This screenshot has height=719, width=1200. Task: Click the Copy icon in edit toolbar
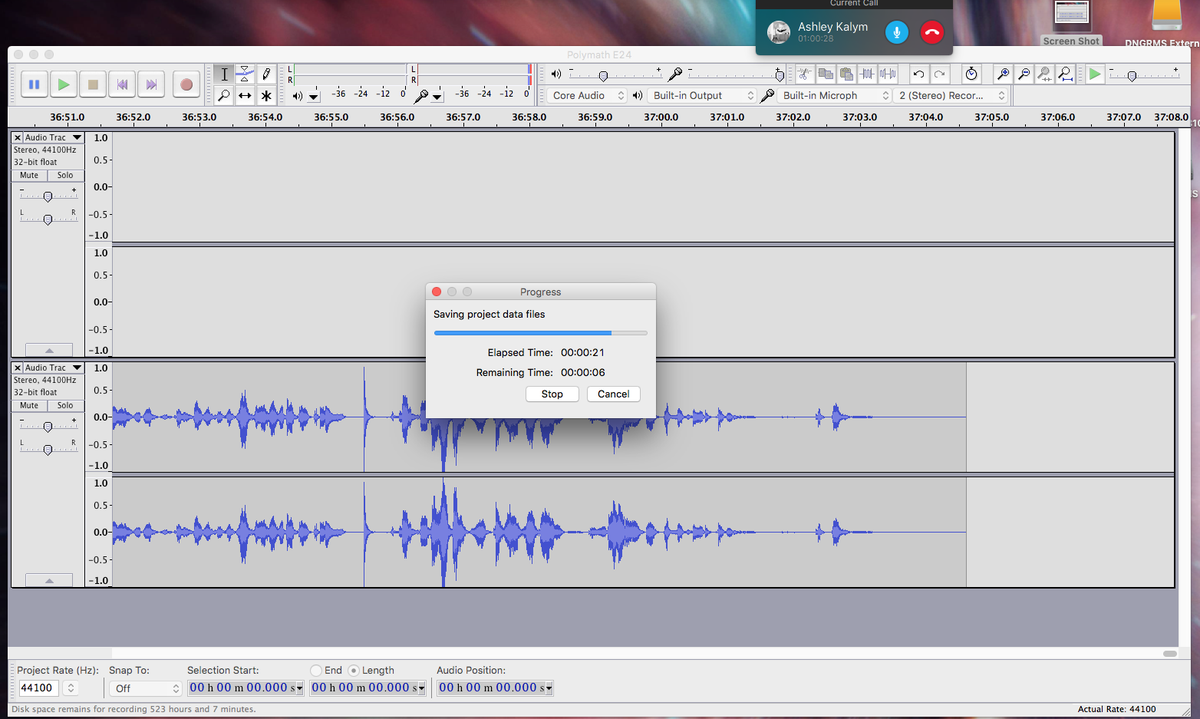tap(825, 74)
